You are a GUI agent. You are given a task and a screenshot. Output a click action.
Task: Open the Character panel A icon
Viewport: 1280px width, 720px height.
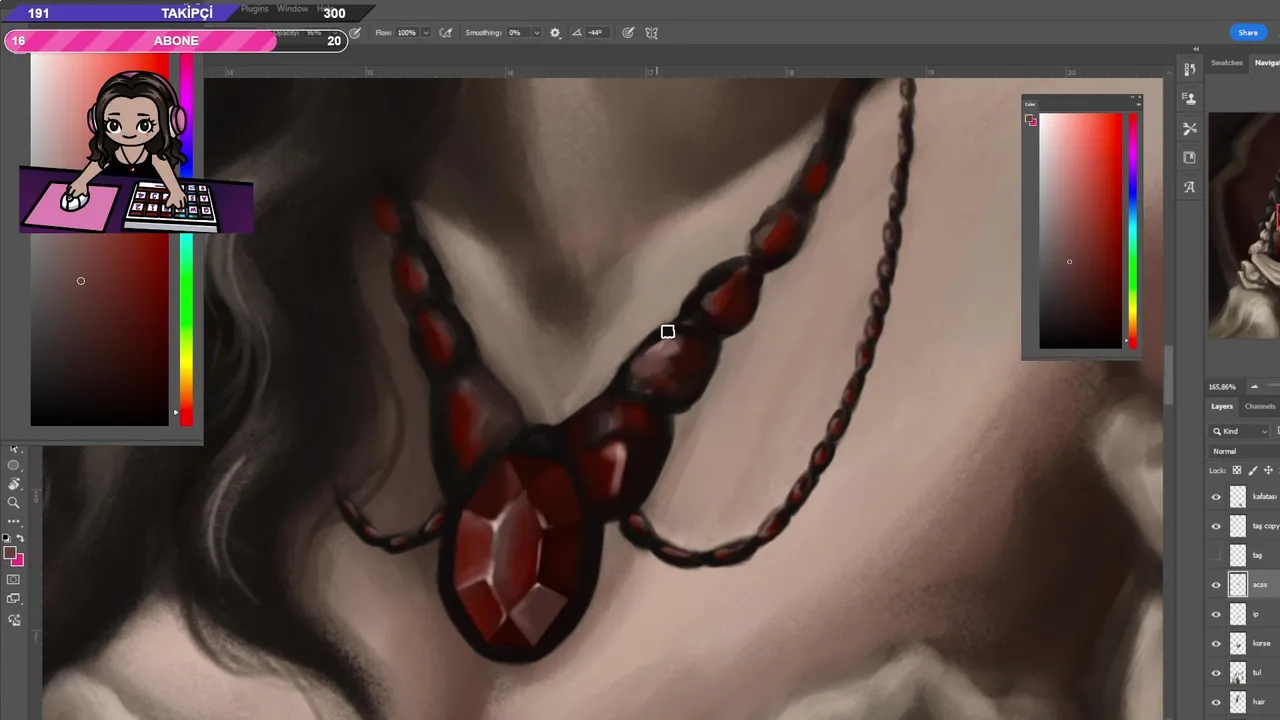(x=1189, y=187)
